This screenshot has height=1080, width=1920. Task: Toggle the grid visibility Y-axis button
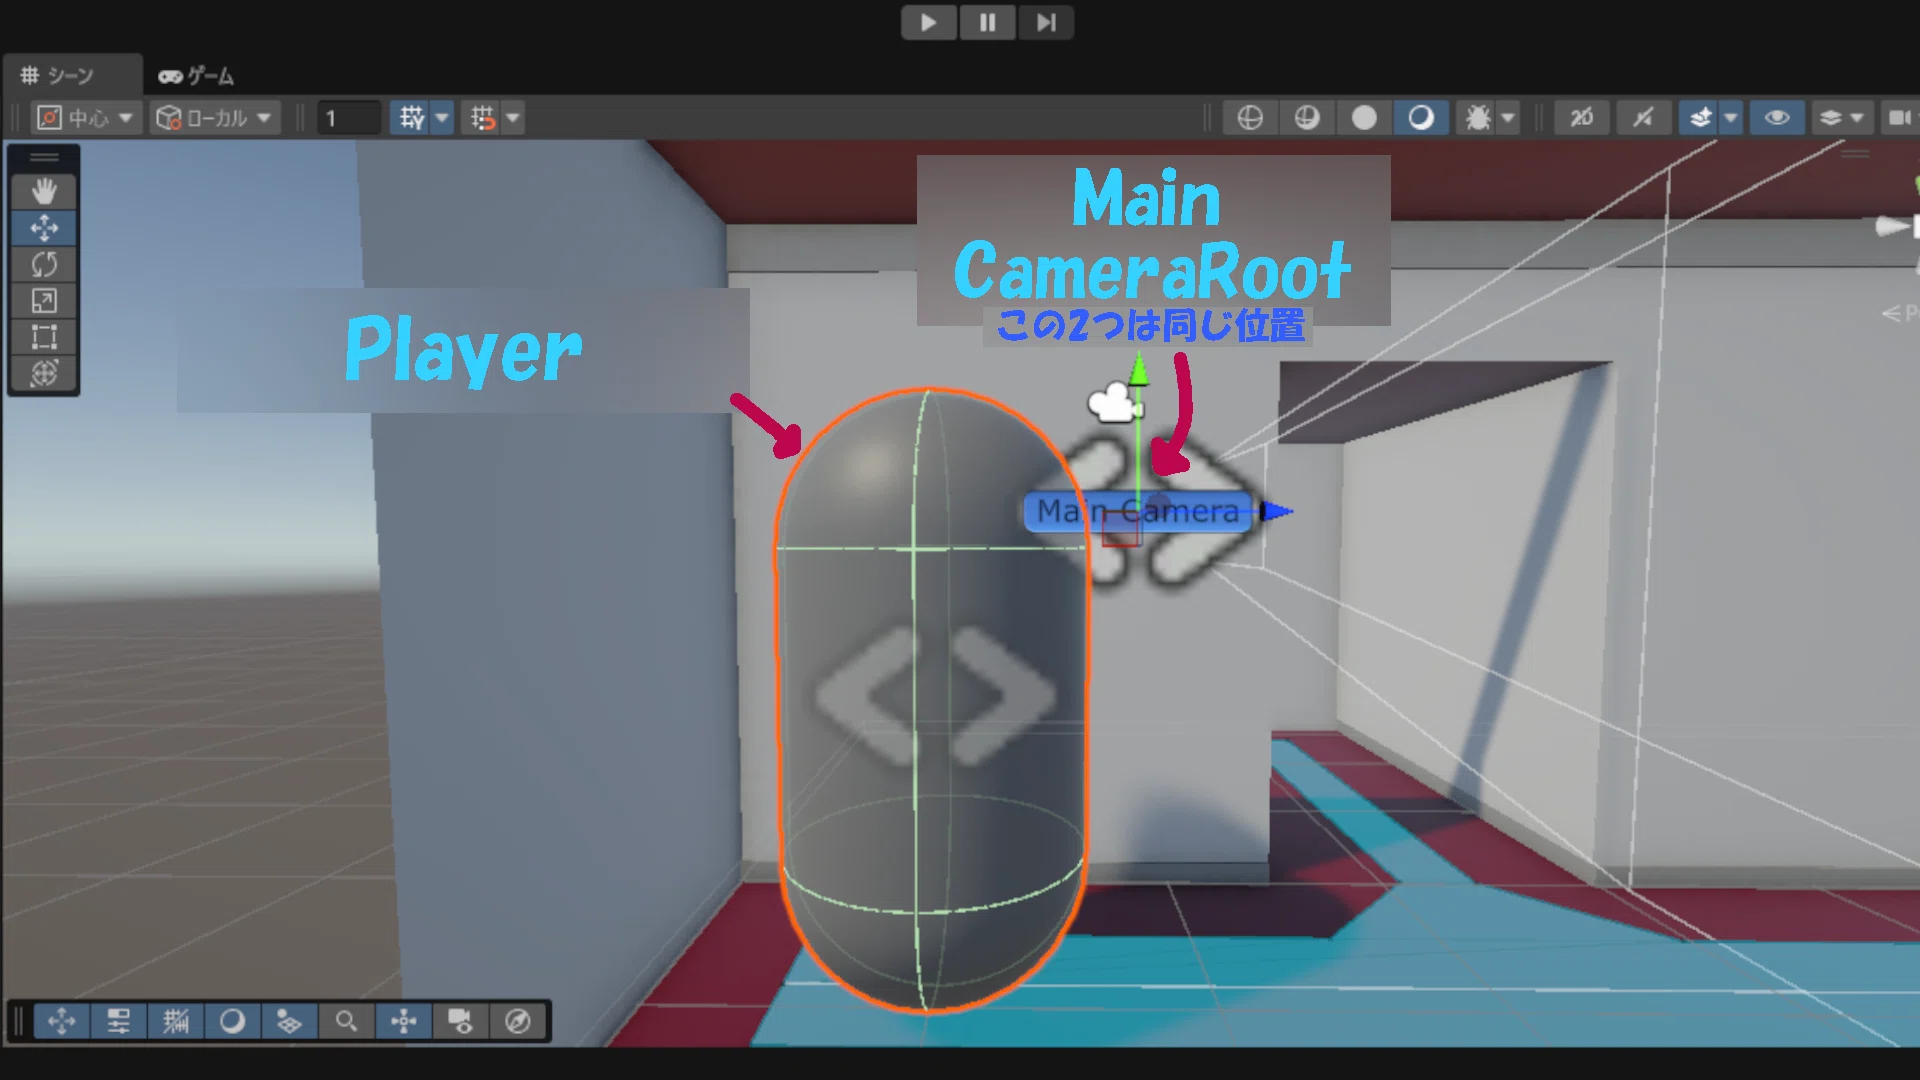point(411,118)
